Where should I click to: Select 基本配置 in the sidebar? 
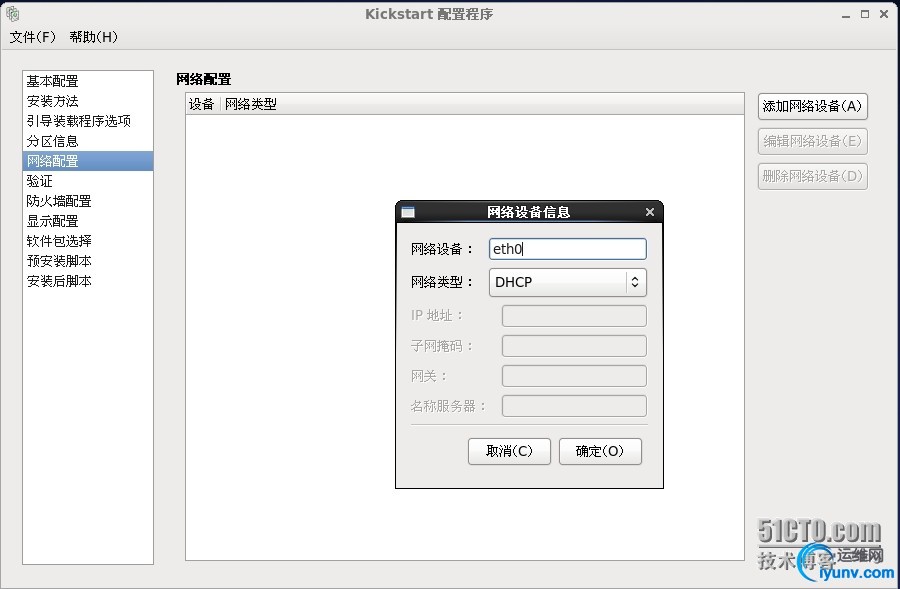point(88,82)
